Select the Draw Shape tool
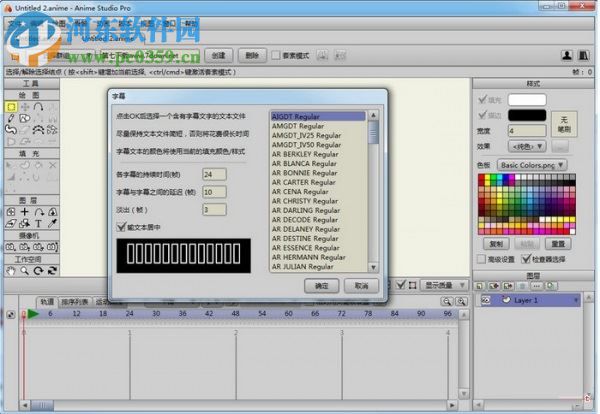The image size is (600, 414). (x=25, y=118)
